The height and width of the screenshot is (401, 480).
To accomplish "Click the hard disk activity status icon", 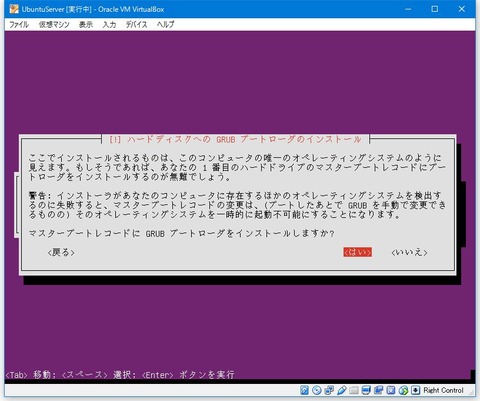I will coord(304,390).
